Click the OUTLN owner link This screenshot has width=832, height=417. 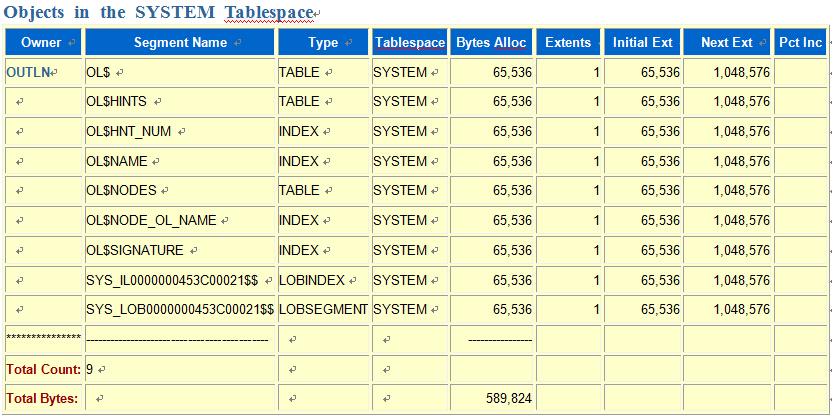click(x=28, y=73)
